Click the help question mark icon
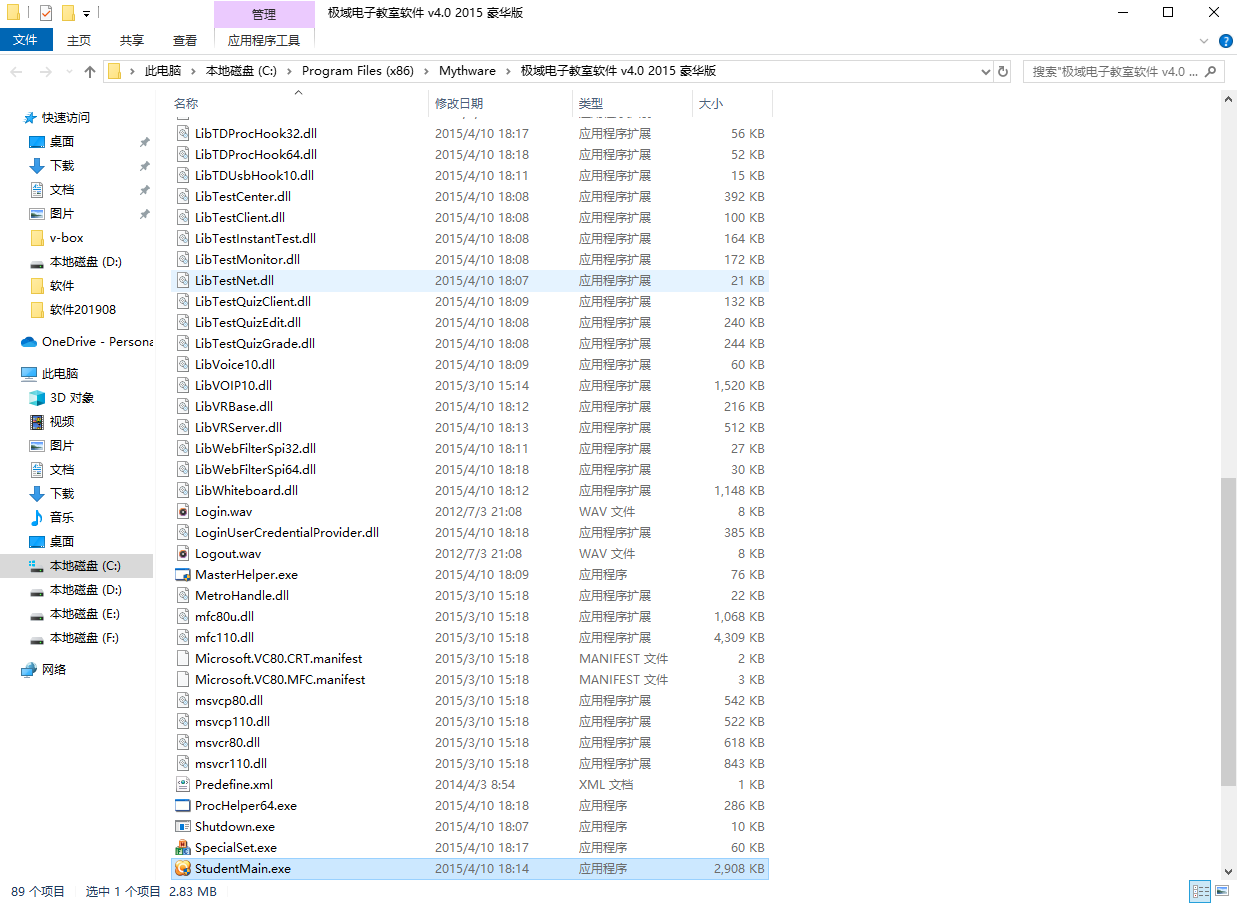Image resolution: width=1238 pixels, height=904 pixels. 1225,41
